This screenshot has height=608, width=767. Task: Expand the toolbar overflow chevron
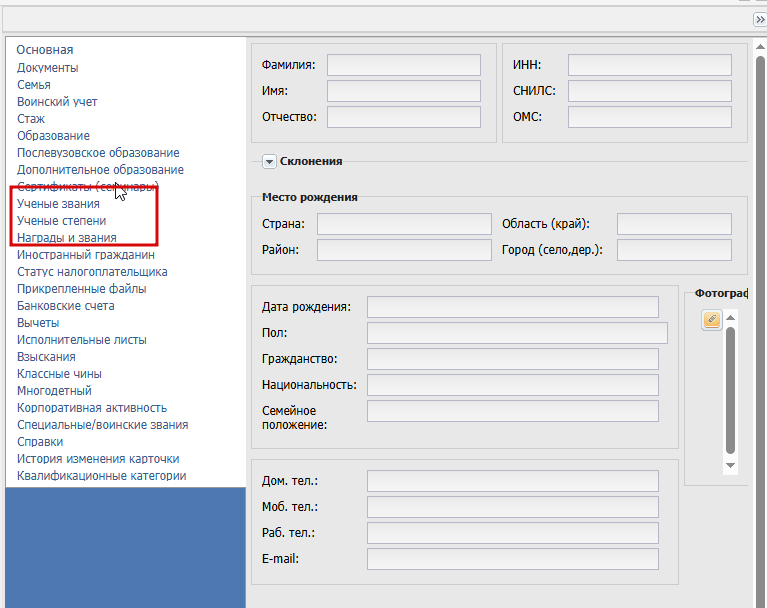pos(760,20)
